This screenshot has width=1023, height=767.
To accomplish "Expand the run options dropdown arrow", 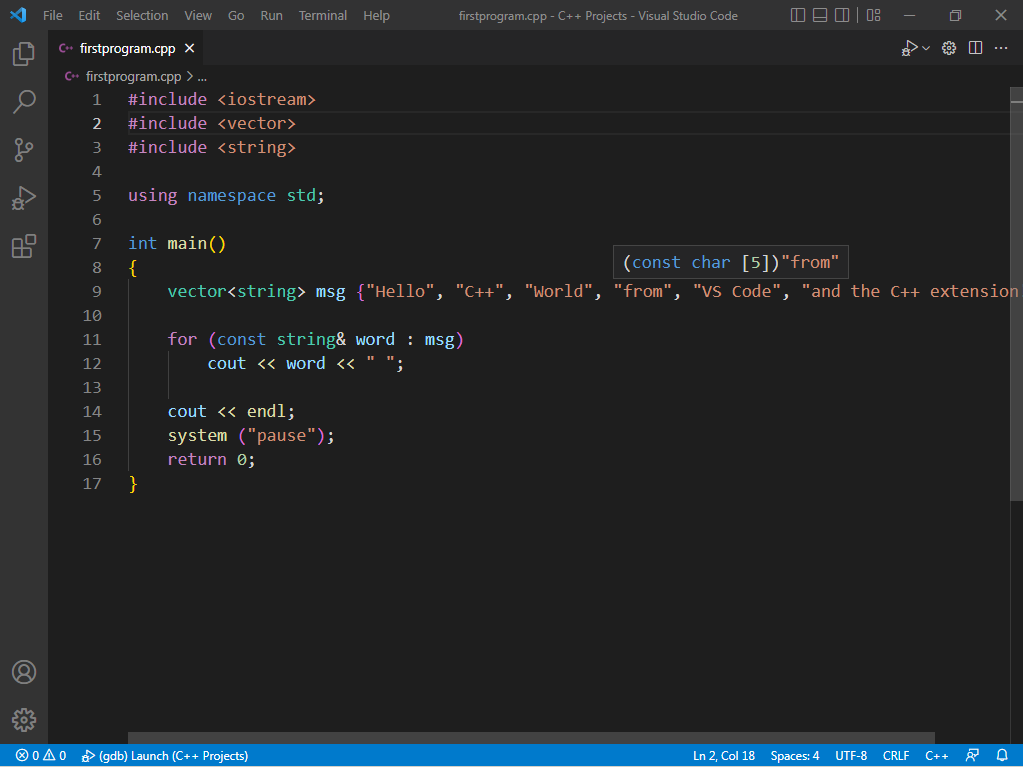I will (x=926, y=48).
